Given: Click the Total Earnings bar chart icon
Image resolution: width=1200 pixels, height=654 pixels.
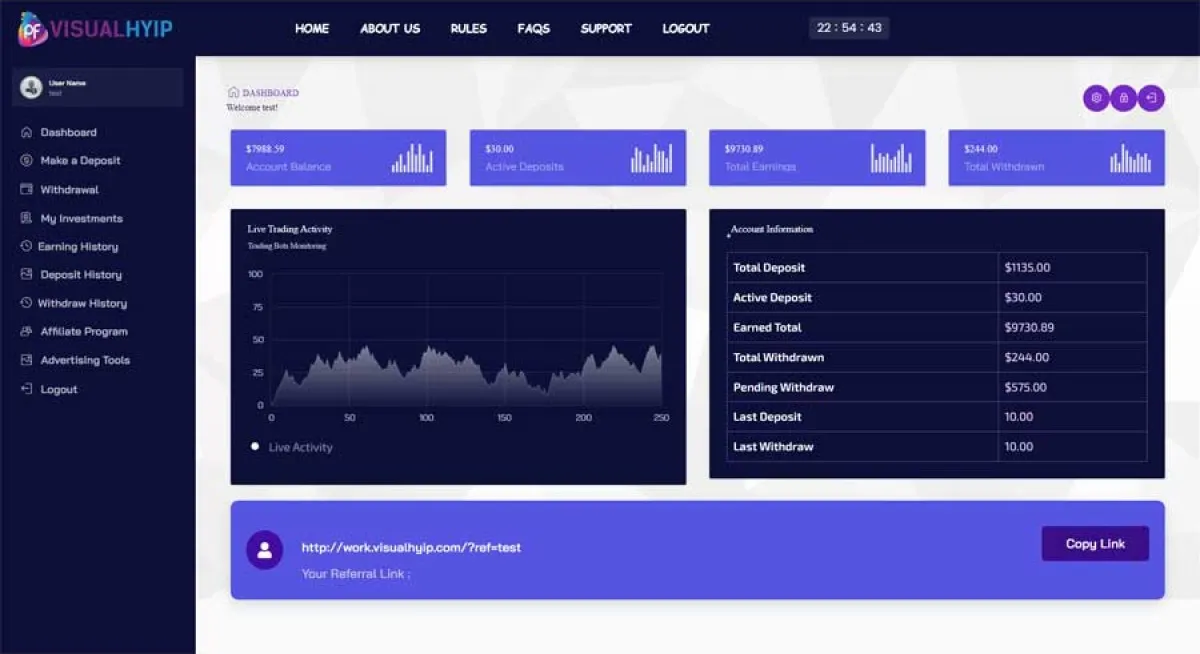Looking at the screenshot, I should point(892,158).
